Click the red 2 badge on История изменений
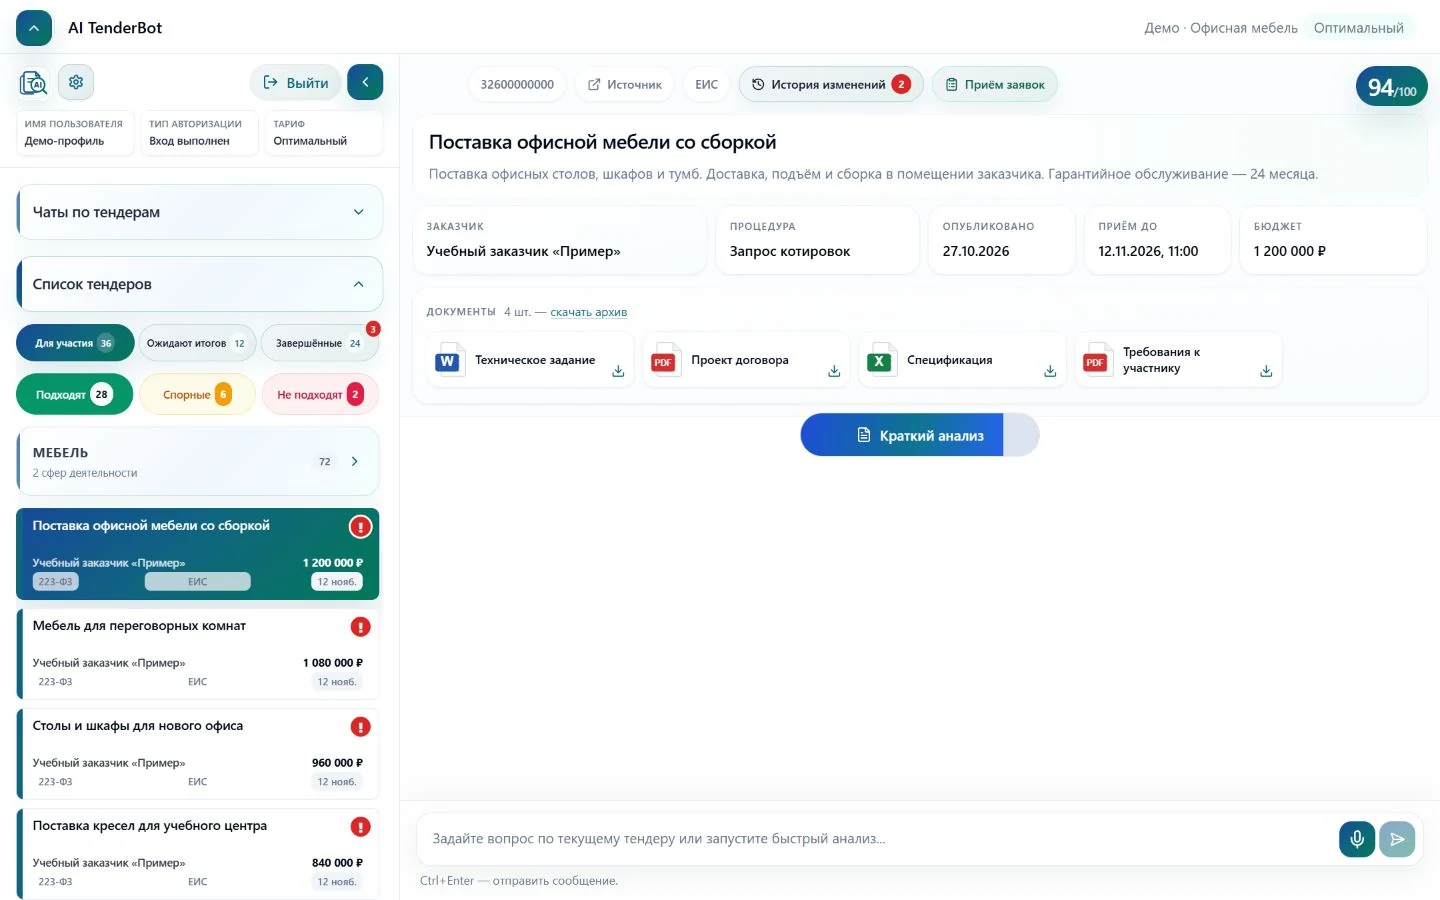This screenshot has width=1440, height=900. [901, 85]
